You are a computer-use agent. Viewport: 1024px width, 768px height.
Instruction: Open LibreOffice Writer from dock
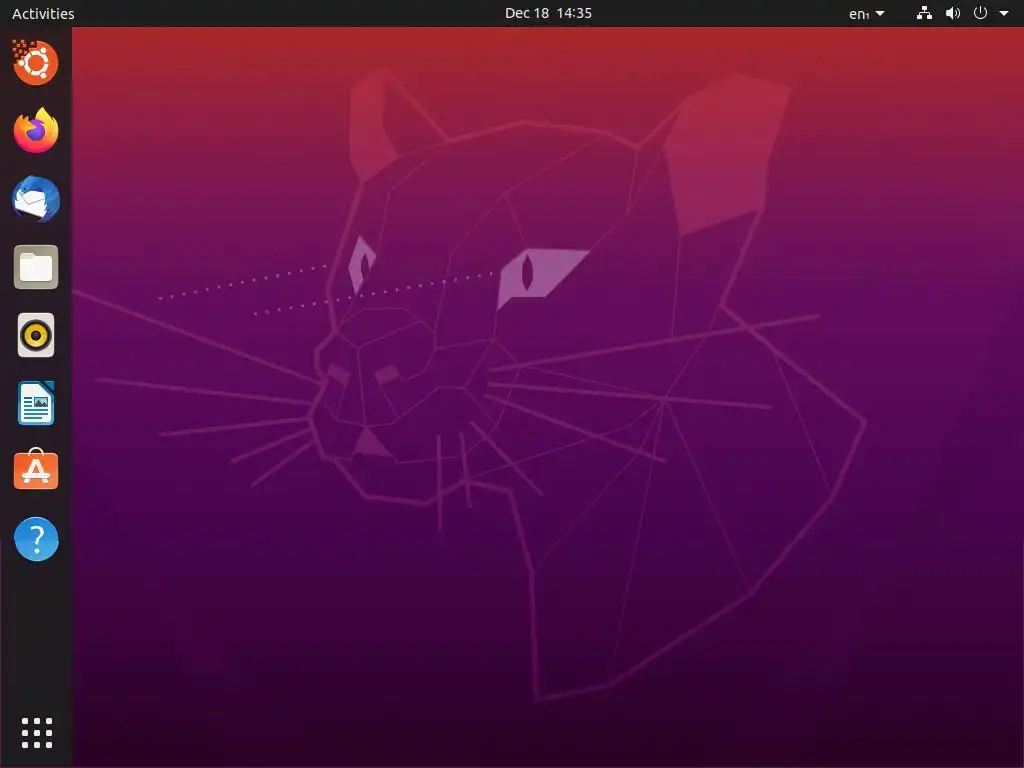(36, 403)
